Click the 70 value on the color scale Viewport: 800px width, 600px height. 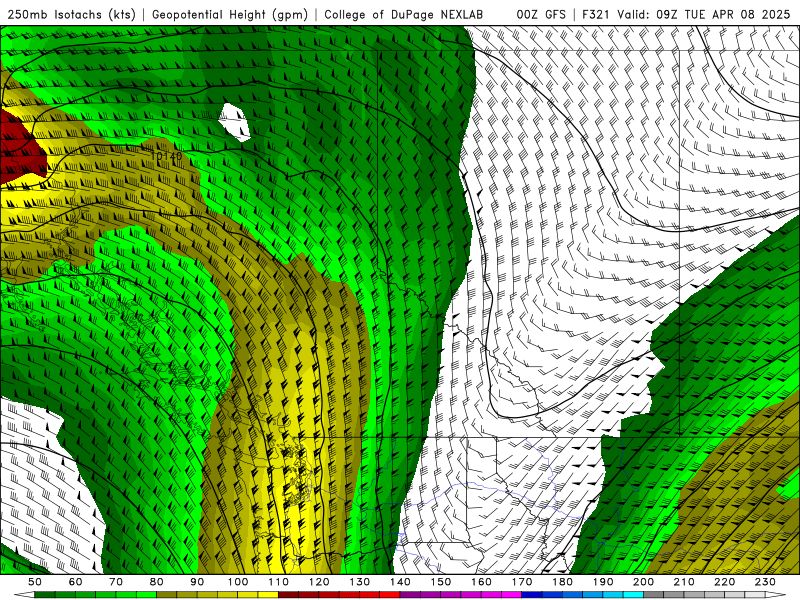pyautogui.click(x=116, y=582)
